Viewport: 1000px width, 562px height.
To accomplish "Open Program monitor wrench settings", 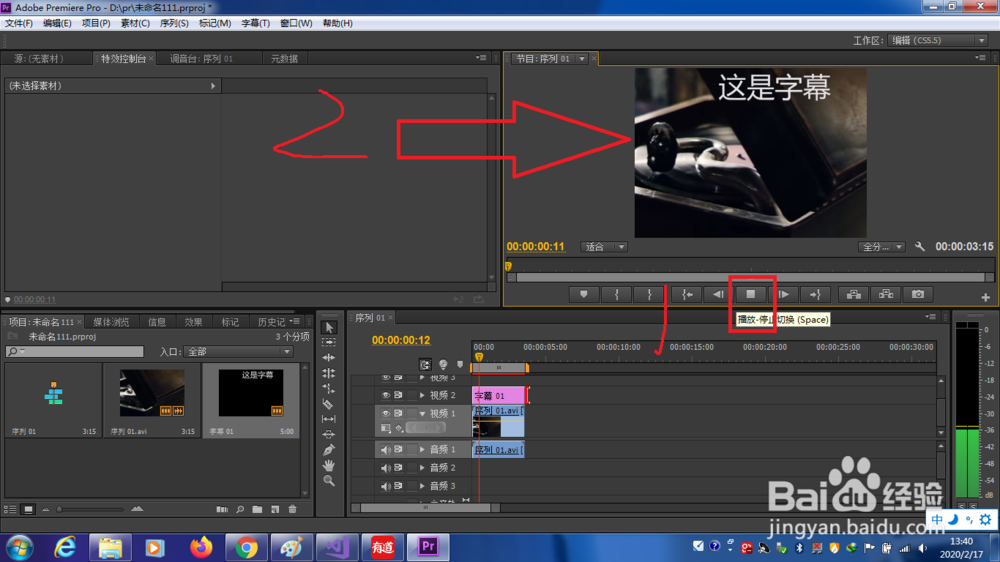I will click(920, 246).
